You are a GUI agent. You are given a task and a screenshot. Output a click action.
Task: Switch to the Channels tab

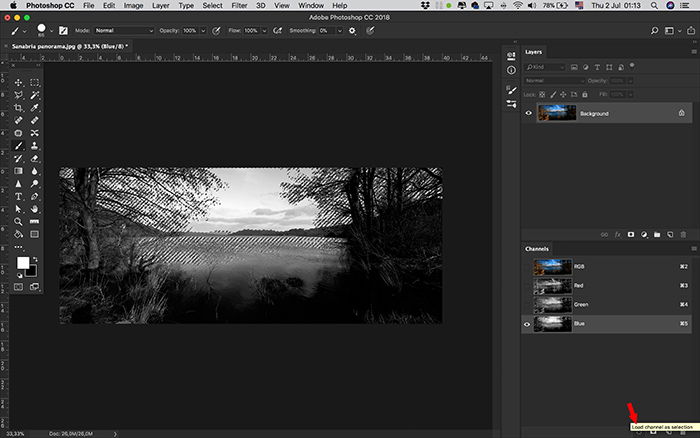tap(537, 249)
